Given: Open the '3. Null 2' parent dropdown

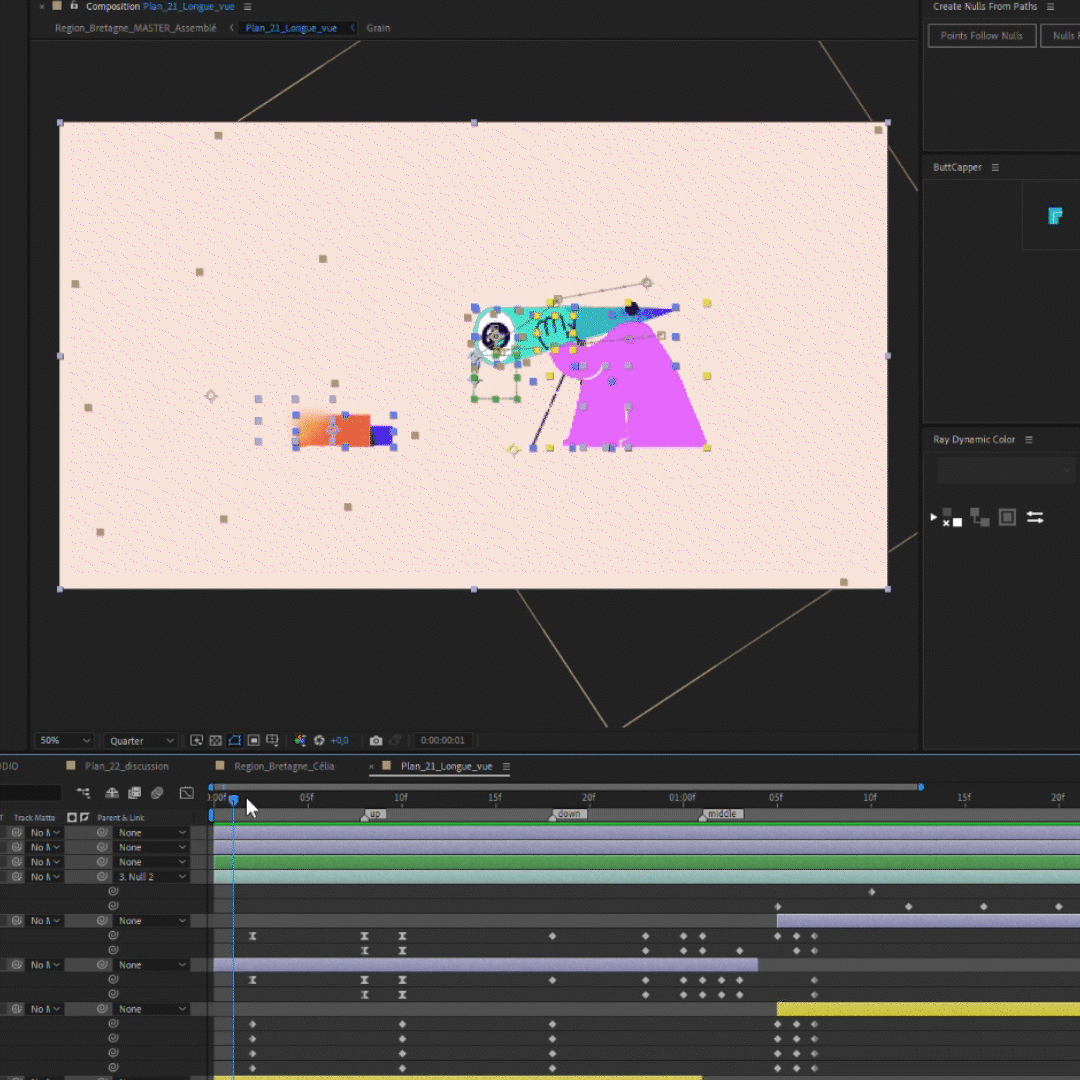Looking at the screenshot, I should 152,877.
